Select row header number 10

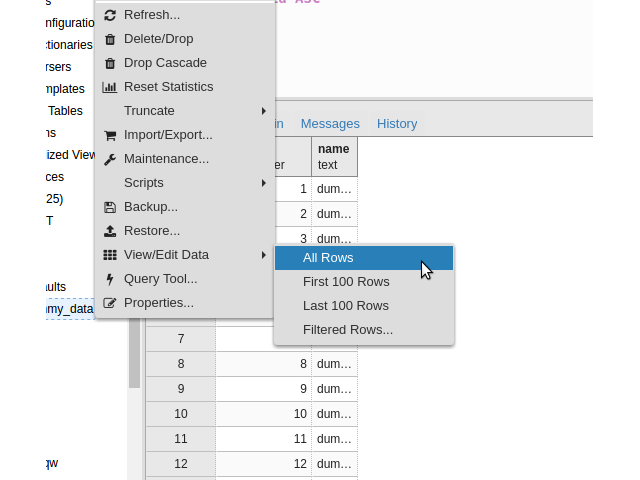[181, 414]
